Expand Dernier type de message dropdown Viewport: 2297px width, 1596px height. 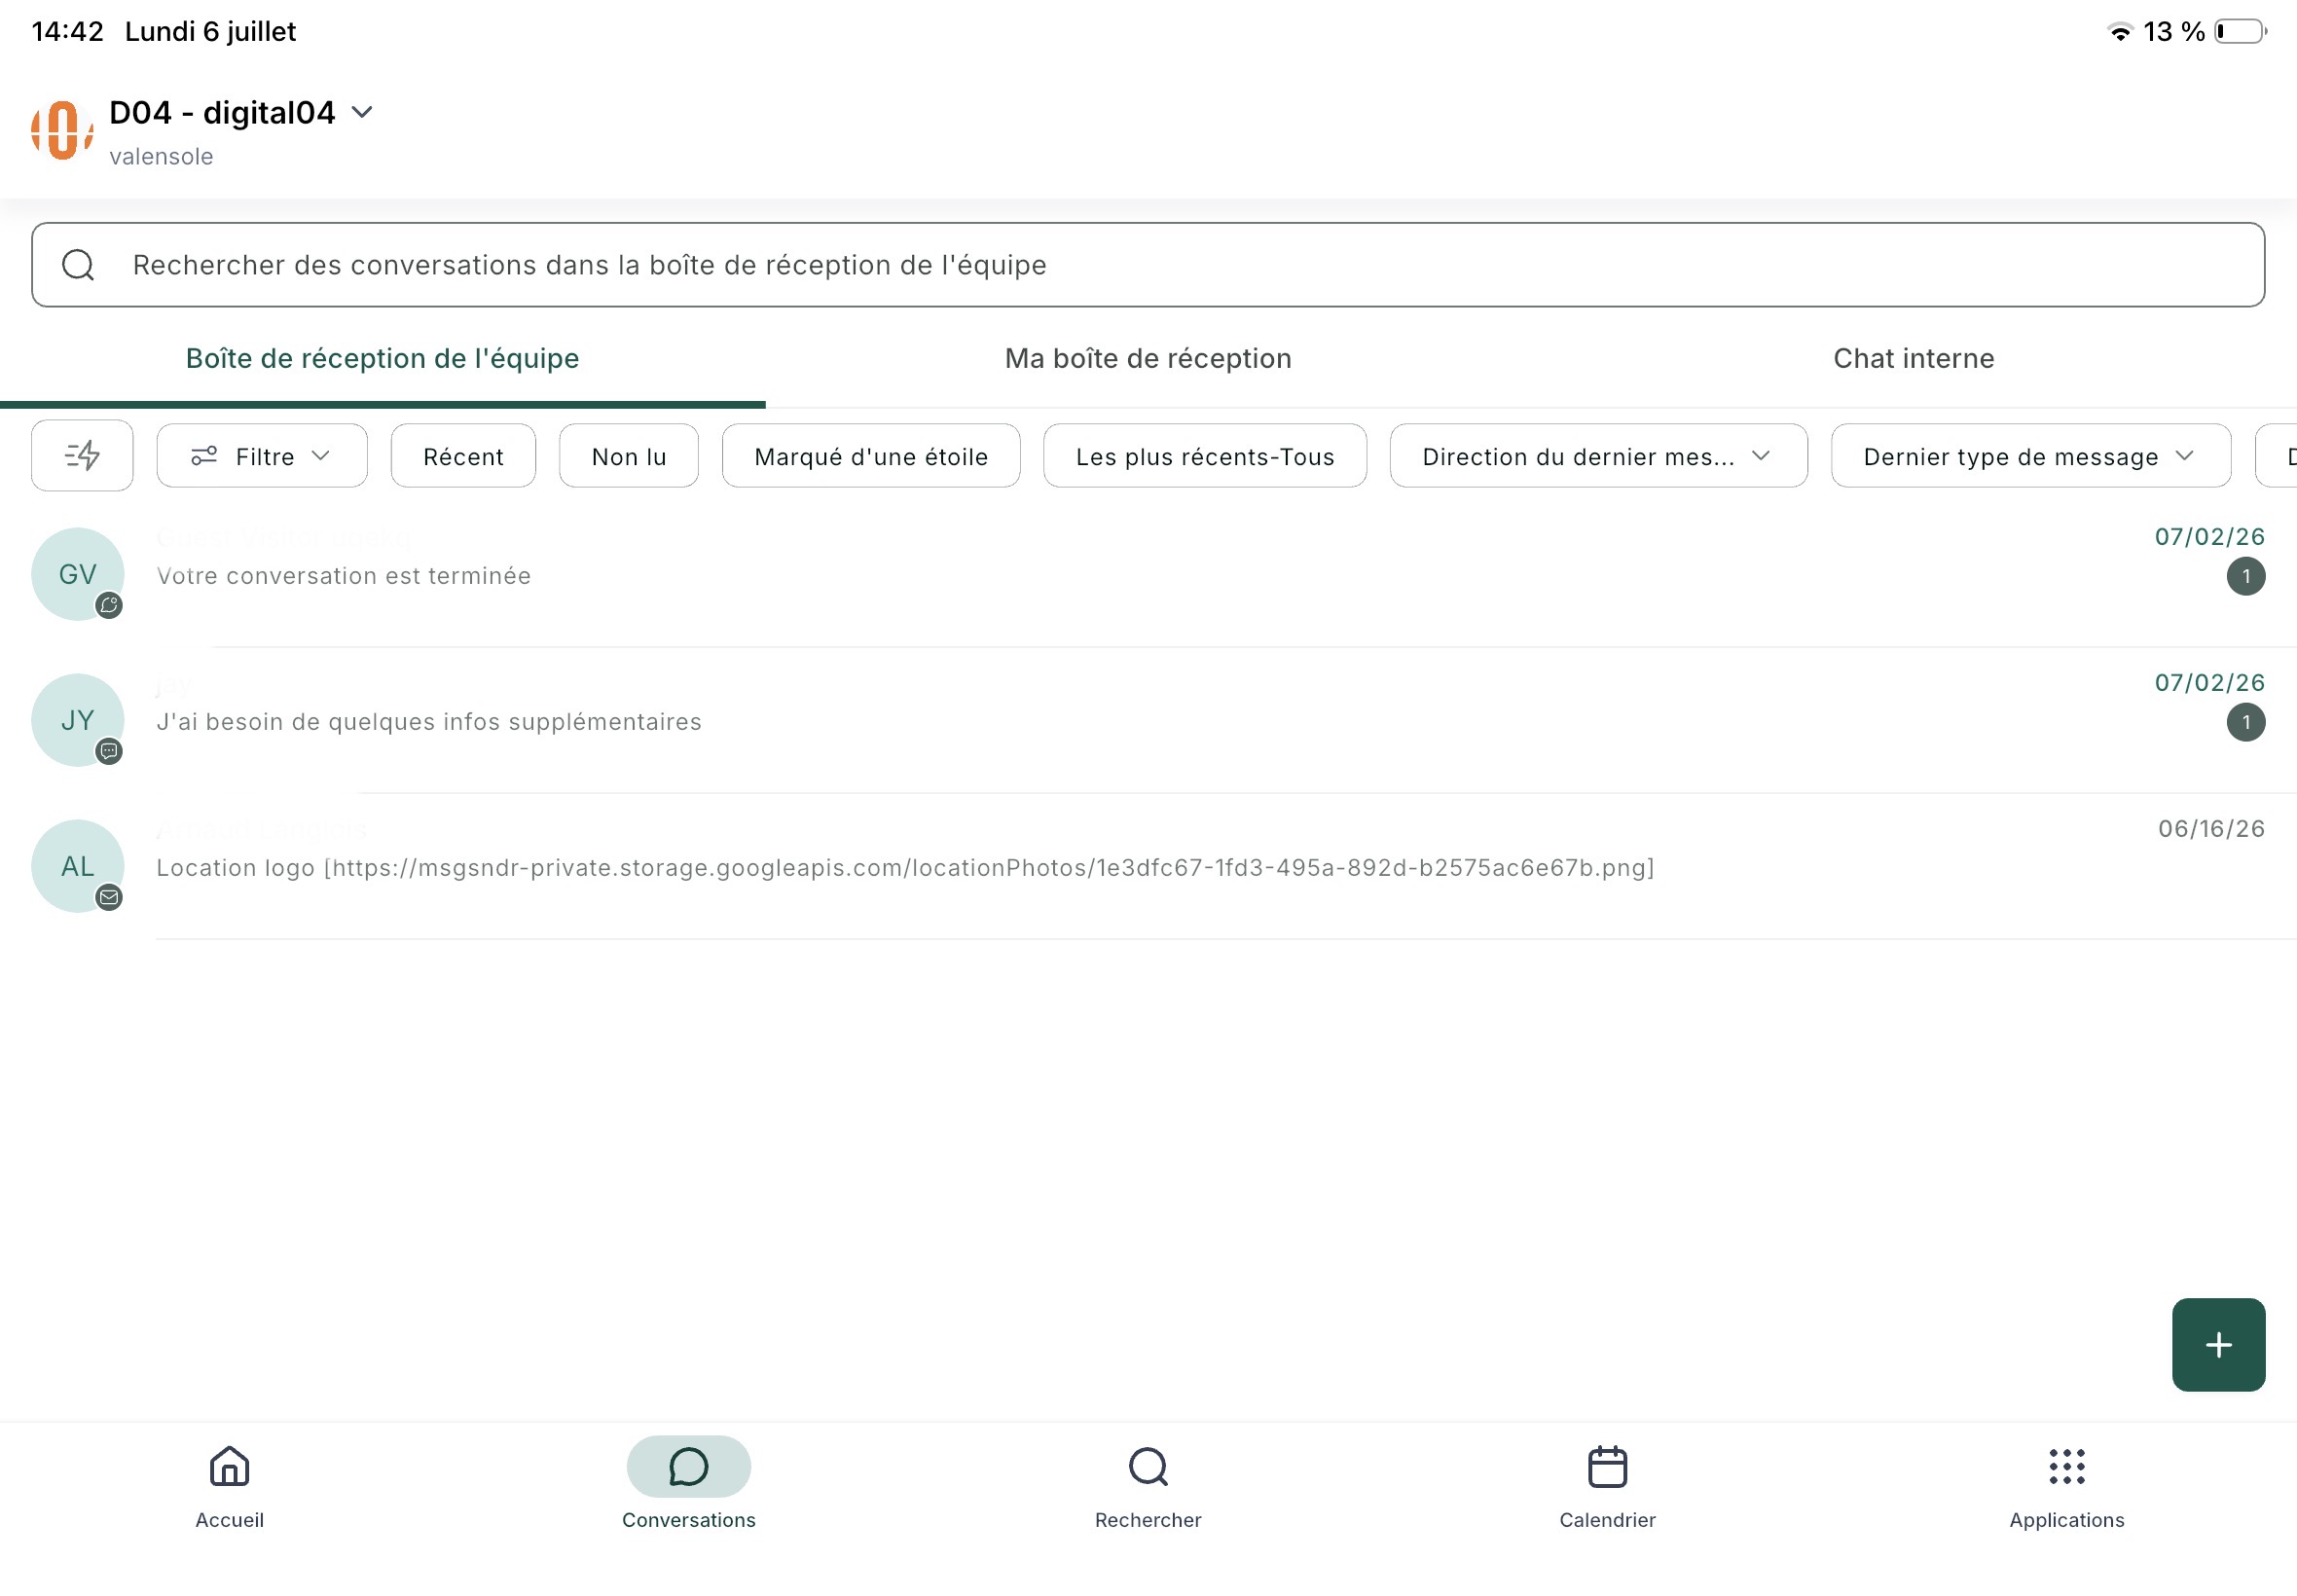(x=2030, y=456)
